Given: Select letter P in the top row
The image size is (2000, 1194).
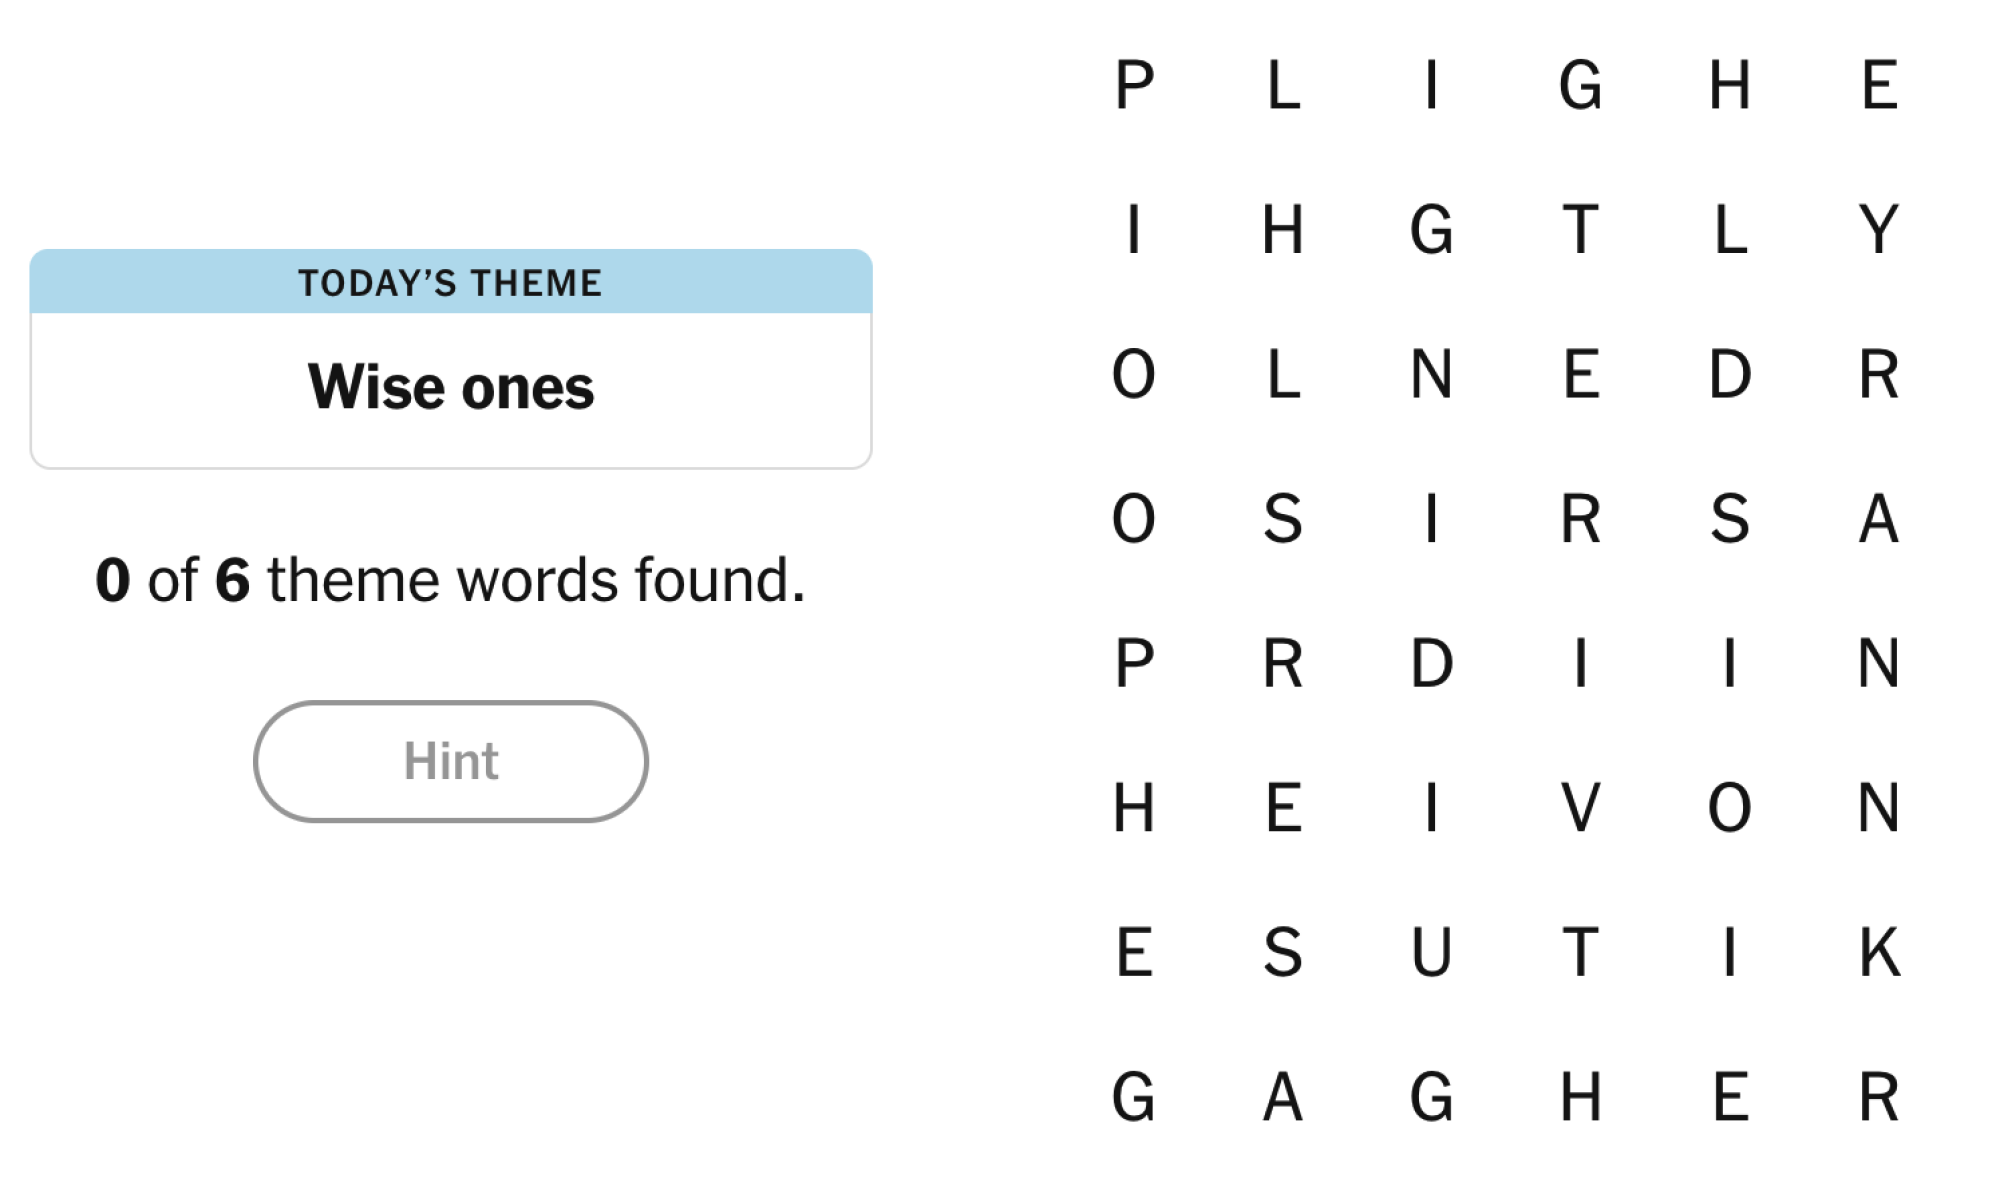Looking at the screenshot, I should pyautogui.click(x=1134, y=85).
